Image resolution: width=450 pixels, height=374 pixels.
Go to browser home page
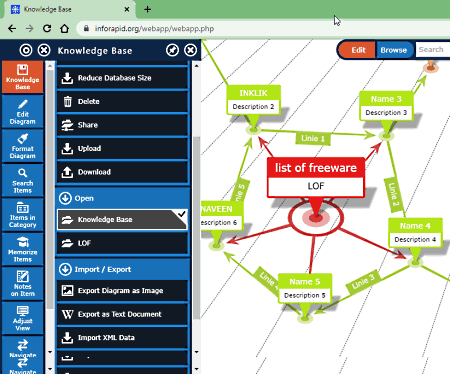64,29
